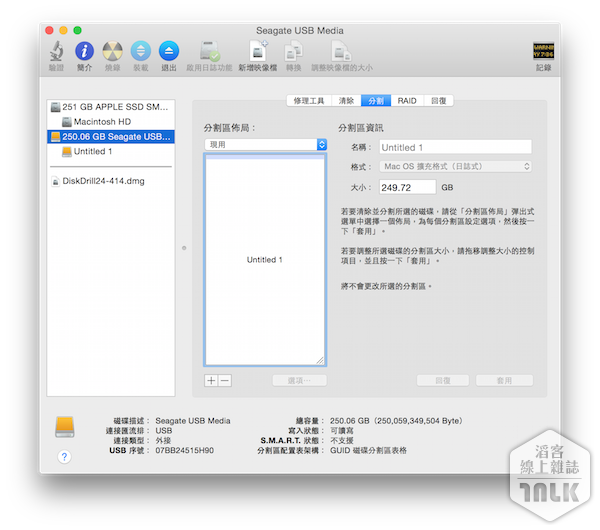
Task: Click the size field showing 249.72
Action: click(407, 187)
